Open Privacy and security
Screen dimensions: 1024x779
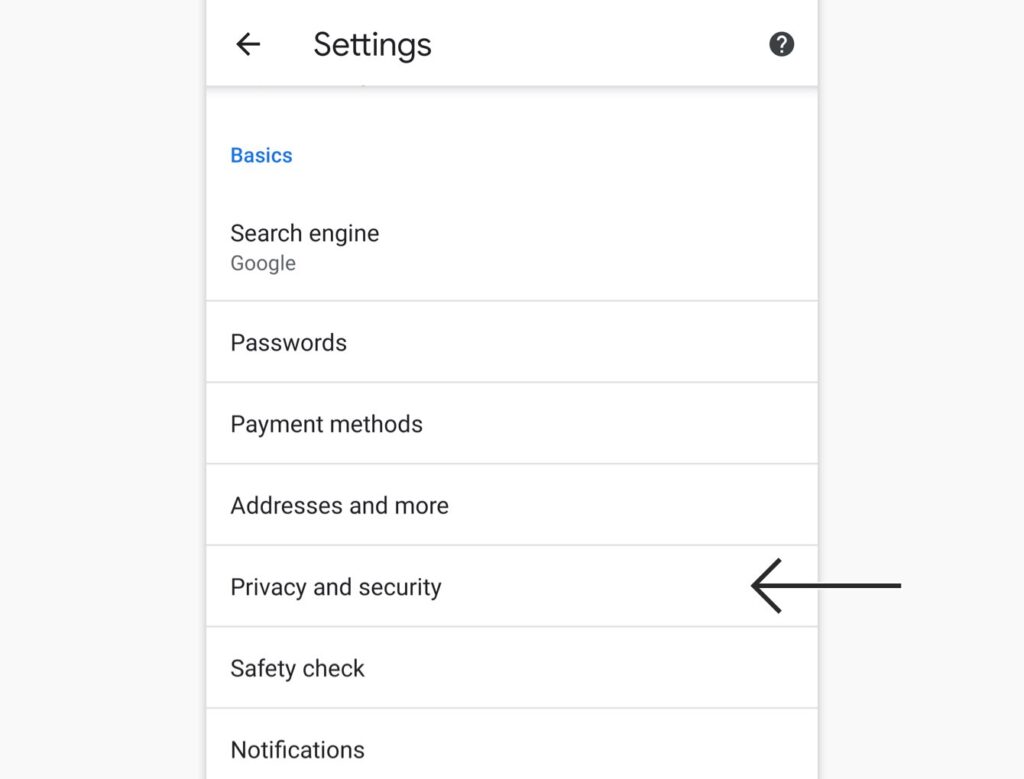pos(335,587)
